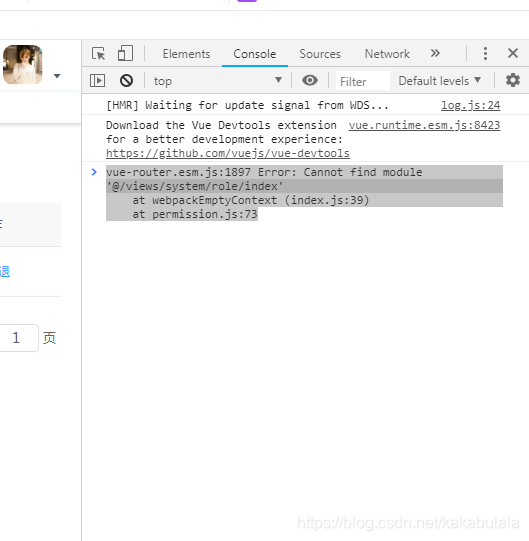The height and width of the screenshot is (541, 529).
Task: Toggle the live expression eye icon
Action: point(310,80)
